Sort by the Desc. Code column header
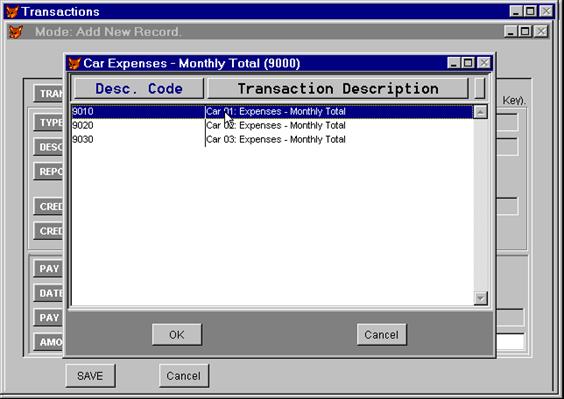The image size is (564, 399). point(139,89)
